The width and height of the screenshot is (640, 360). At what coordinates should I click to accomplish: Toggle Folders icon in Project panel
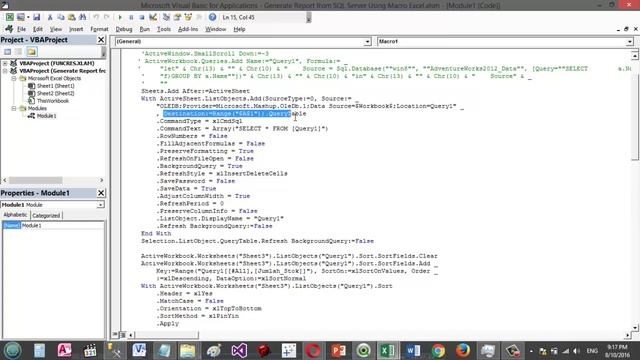tap(32, 51)
